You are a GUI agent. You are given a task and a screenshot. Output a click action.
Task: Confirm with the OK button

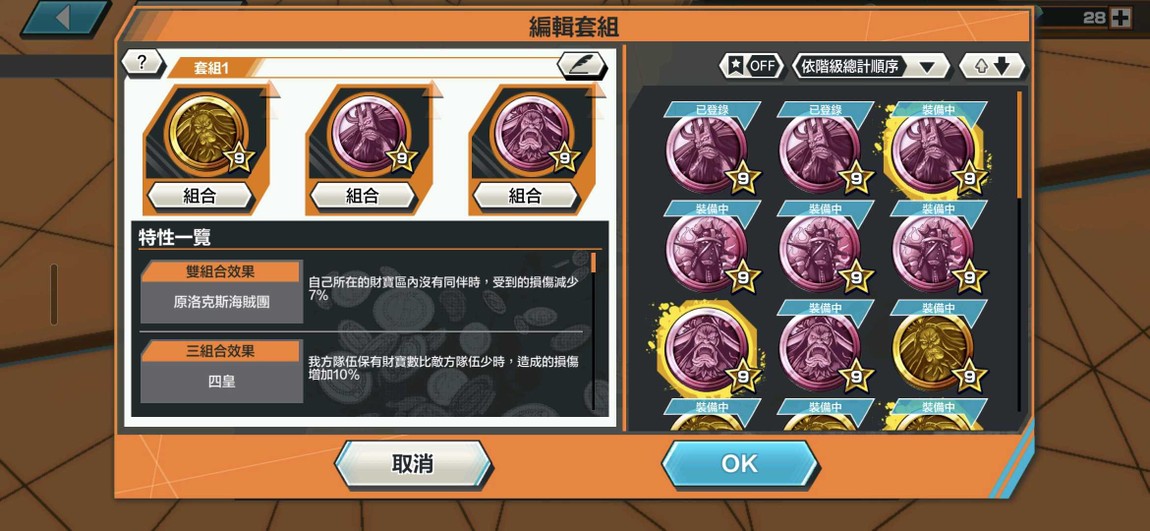(x=739, y=464)
